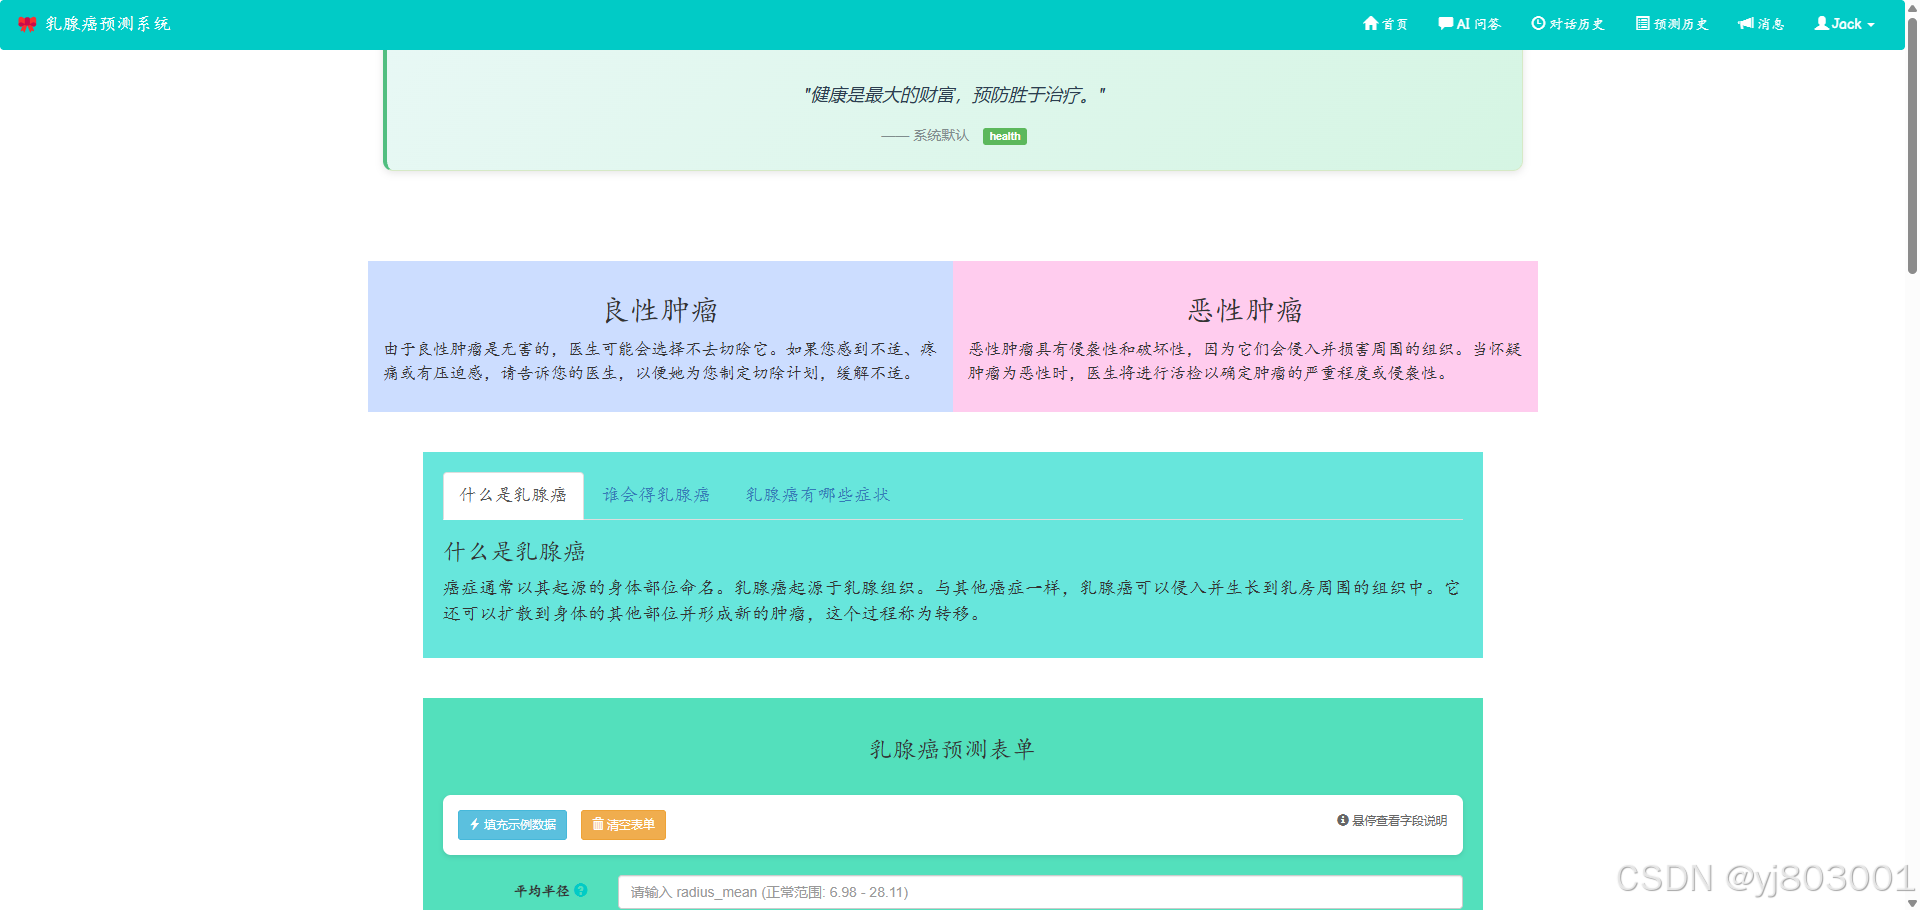Click the help icon next to 平均半径
Screen dimensions: 1920x910
point(581,890)
